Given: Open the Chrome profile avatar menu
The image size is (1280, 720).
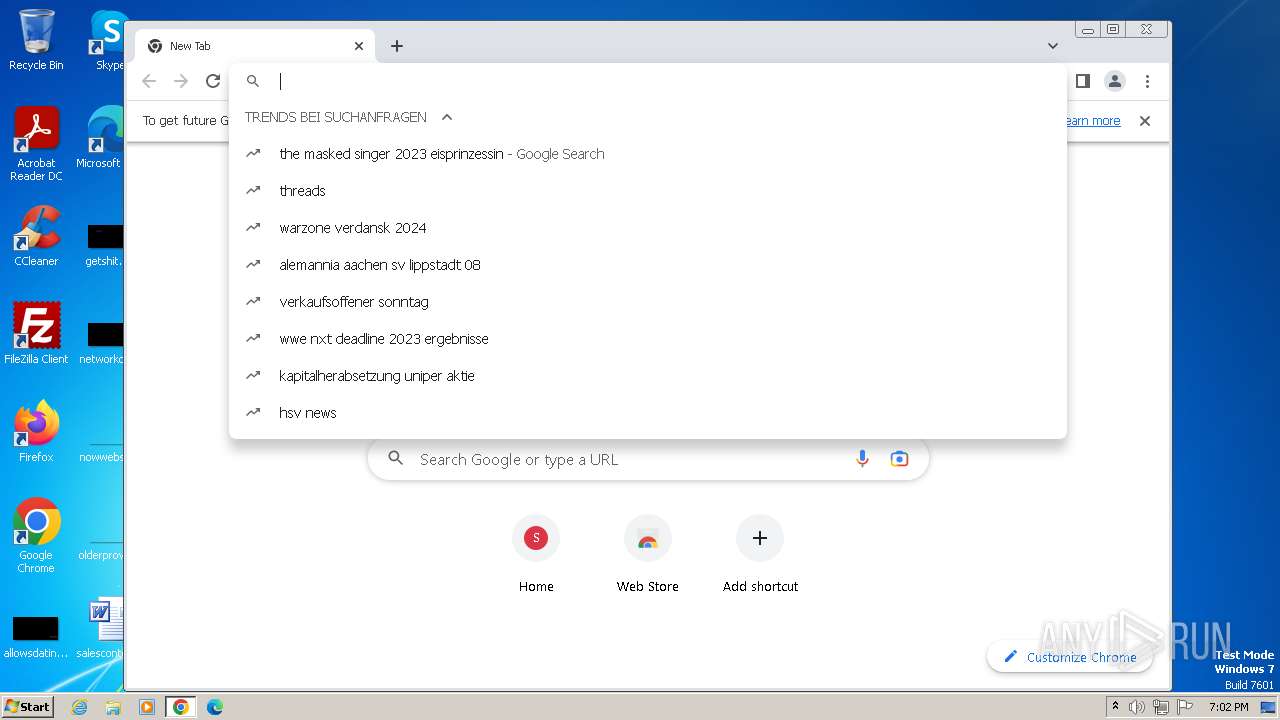Looking at the screenshot, I should 1114,81.
